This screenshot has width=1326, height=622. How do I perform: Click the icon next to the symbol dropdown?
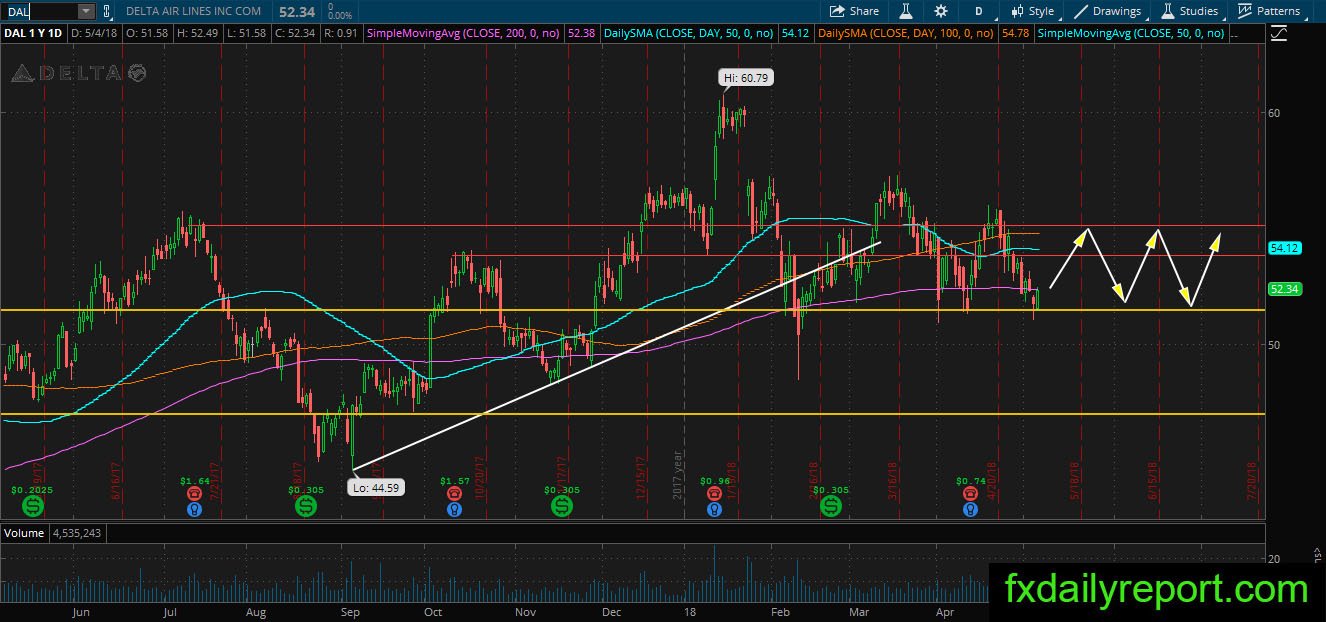(107, 11)
